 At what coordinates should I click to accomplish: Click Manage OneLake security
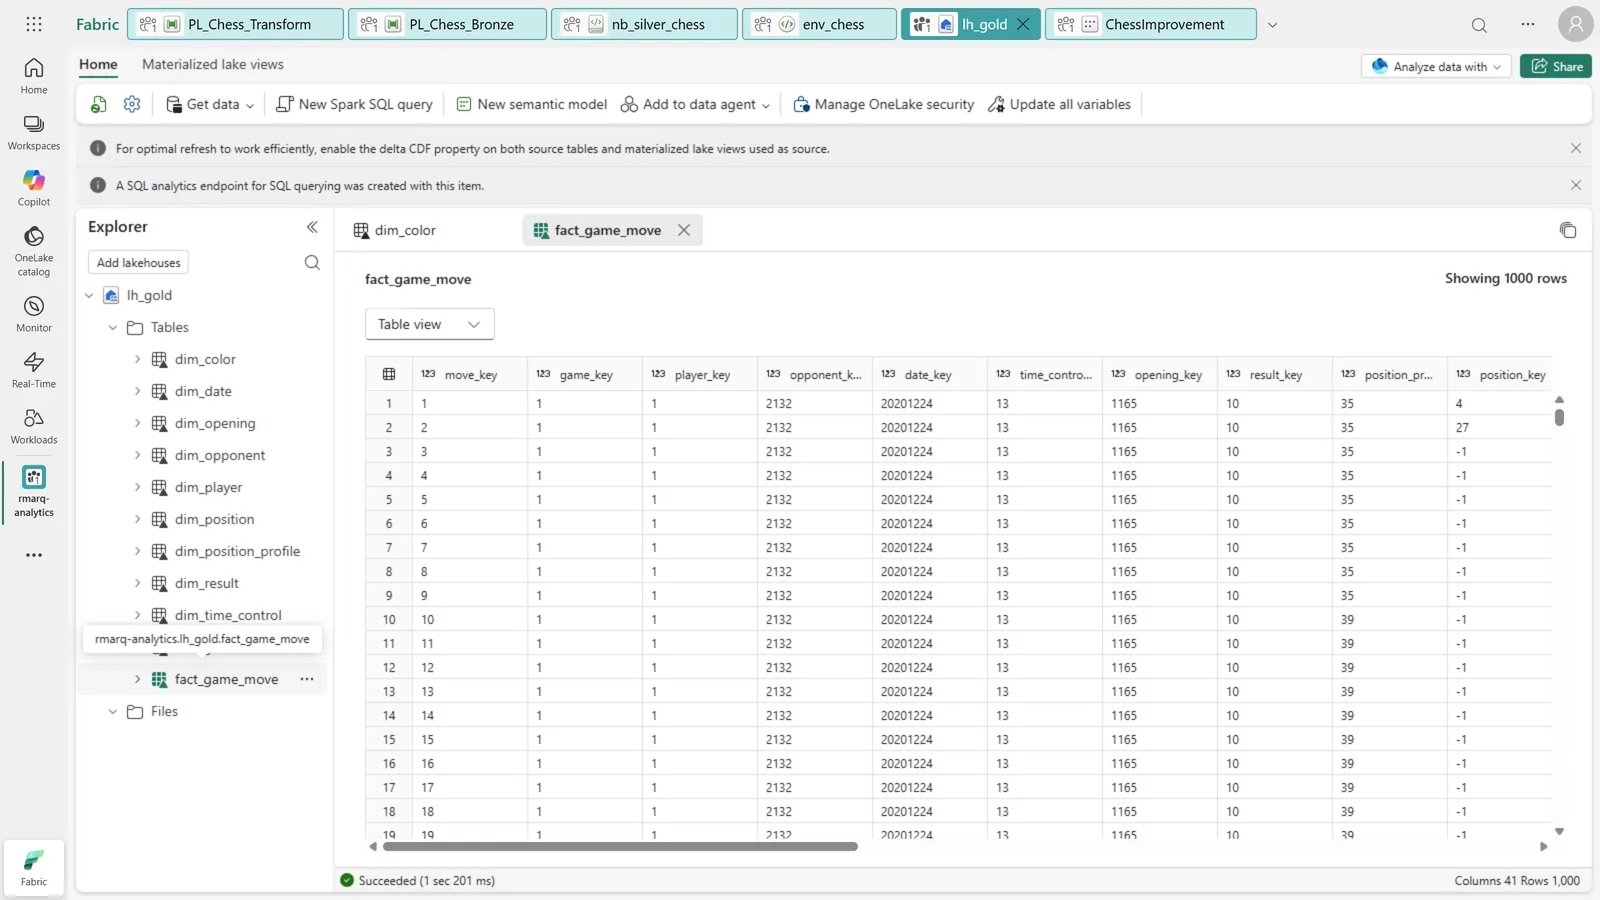[883, 104]
